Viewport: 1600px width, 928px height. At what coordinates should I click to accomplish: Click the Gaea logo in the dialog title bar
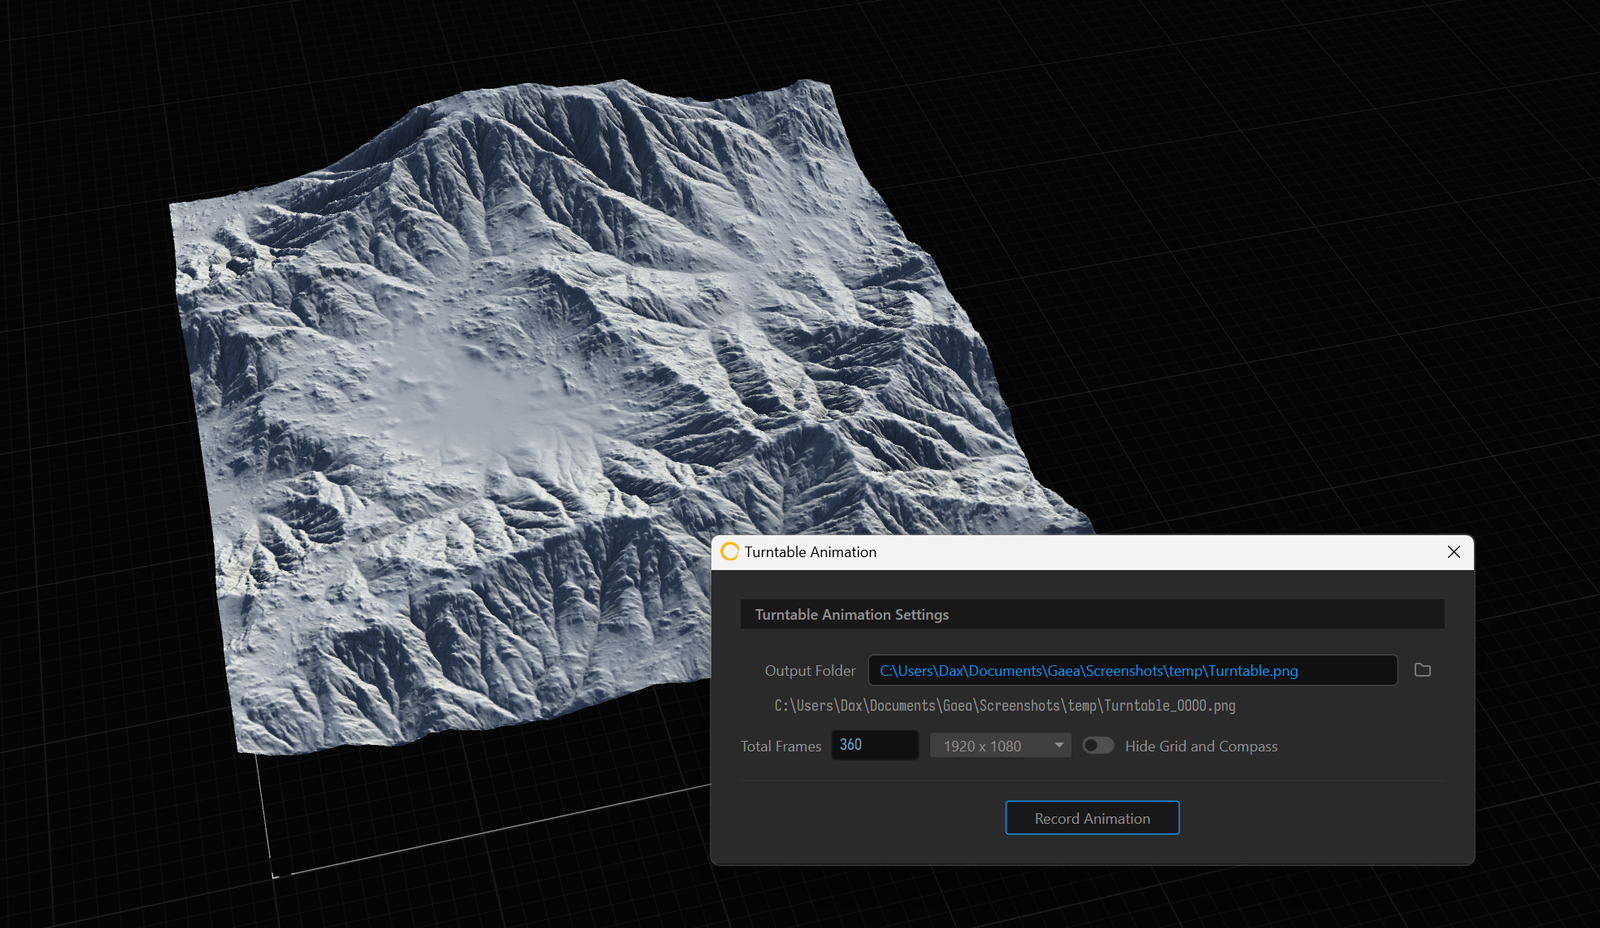pos(729,551)
